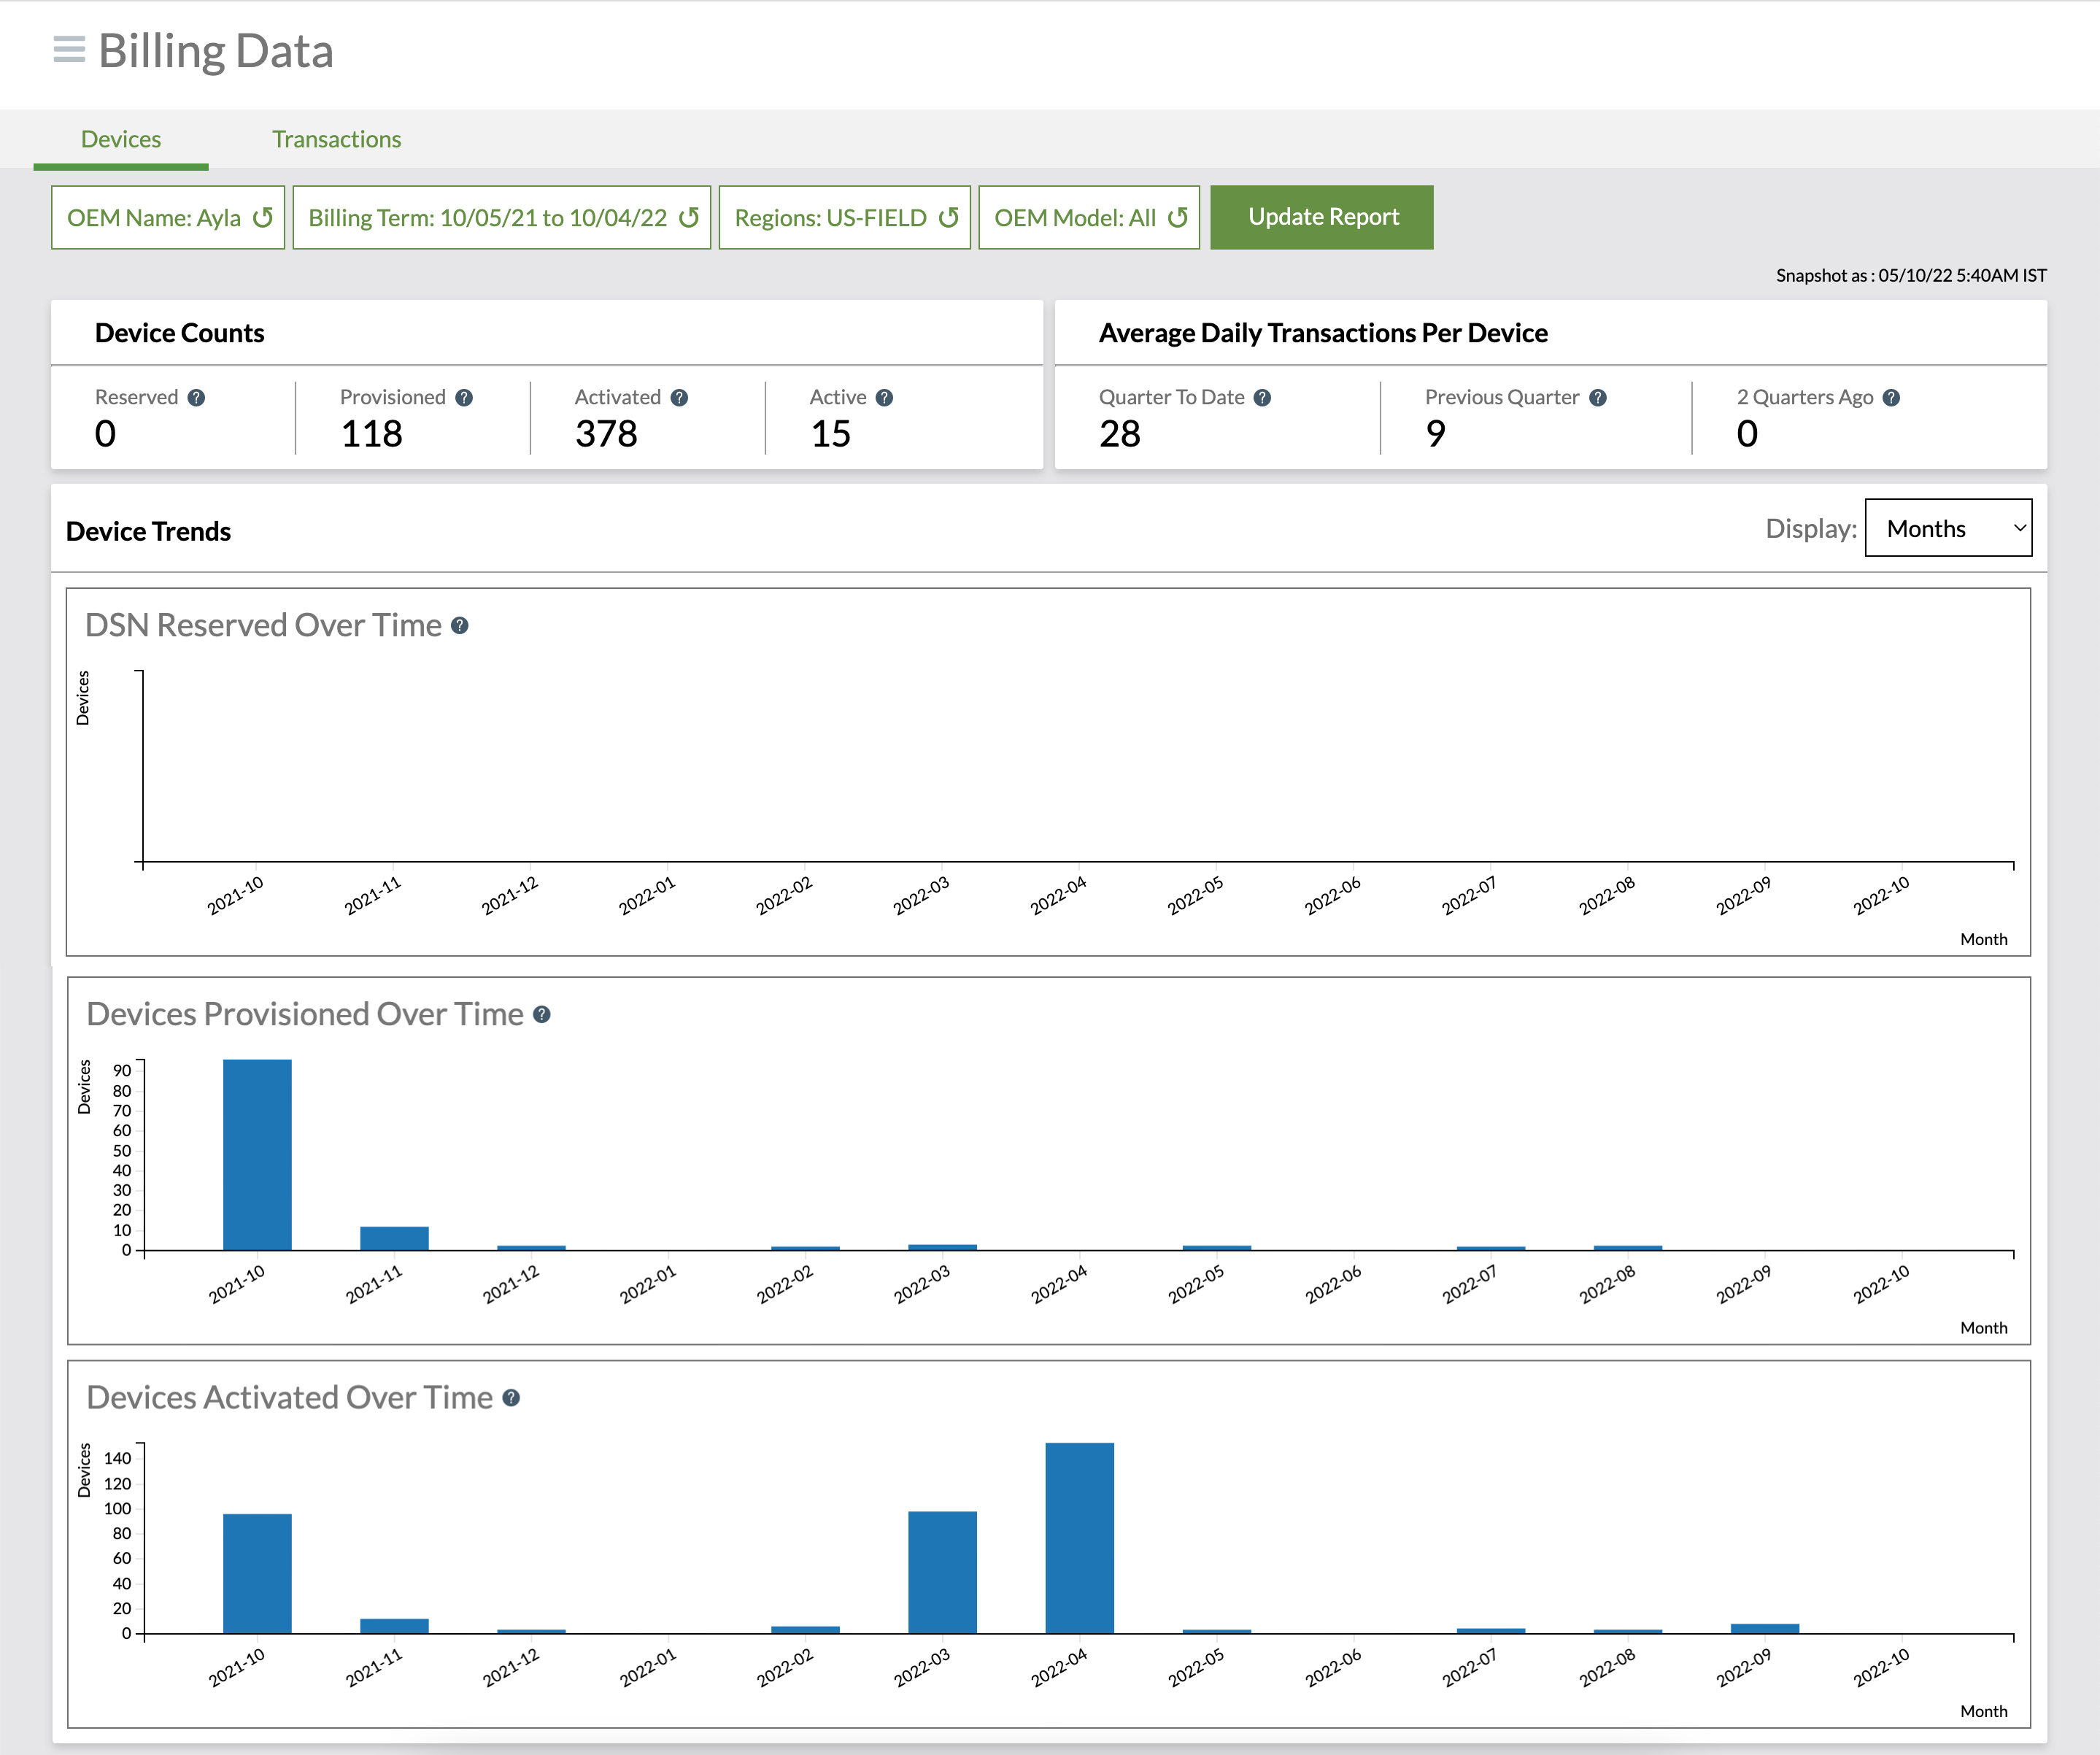Click the 2022-04 bar in Activated chart
This screenshot has height=1755, width=2100.
(1080, 1538)
